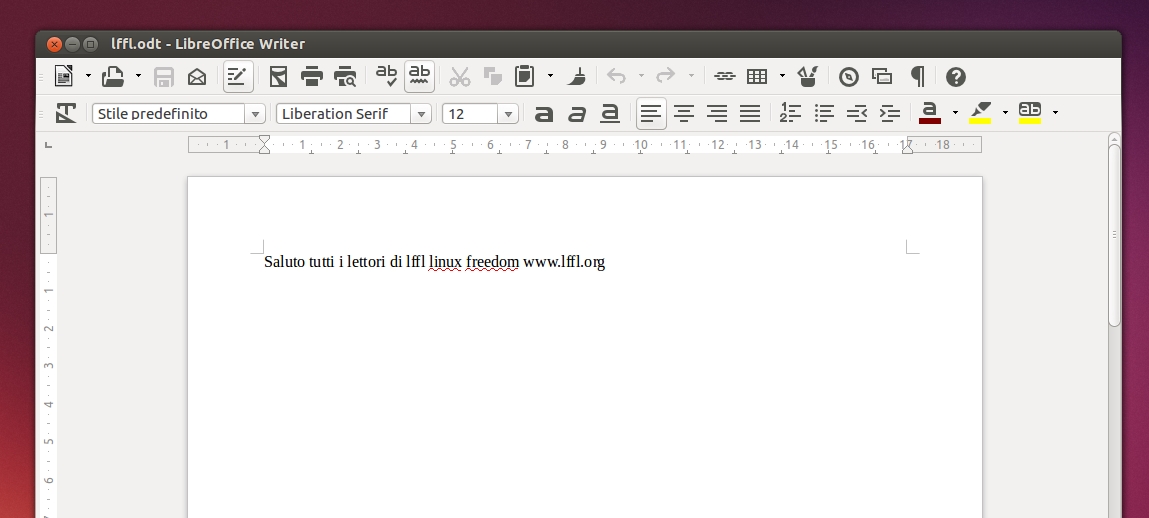The height and width of the screenshot is (518, 1149).
Task: Click the Cut scissors icon
Action: coord(459,76)
